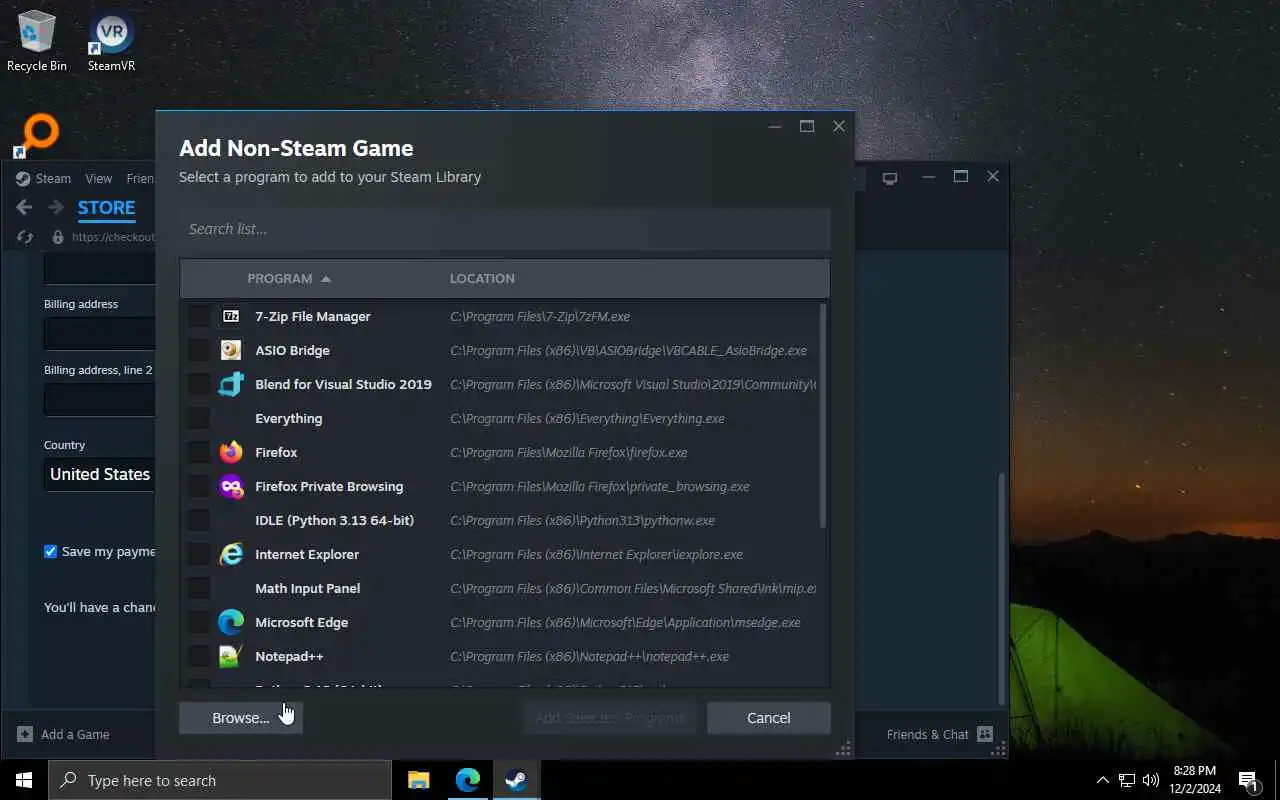Click the Notepad++ program icon

(x=231, y=656)
